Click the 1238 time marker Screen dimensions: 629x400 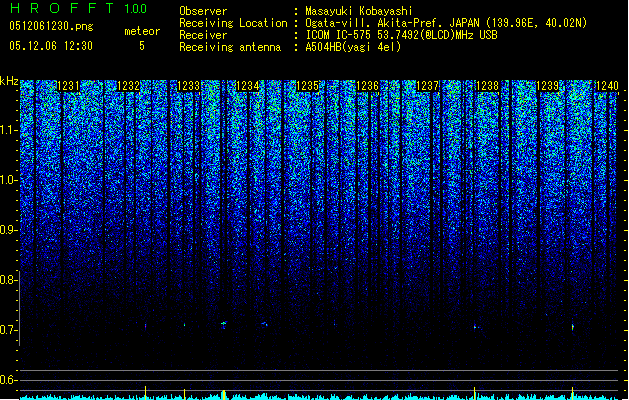487,86
